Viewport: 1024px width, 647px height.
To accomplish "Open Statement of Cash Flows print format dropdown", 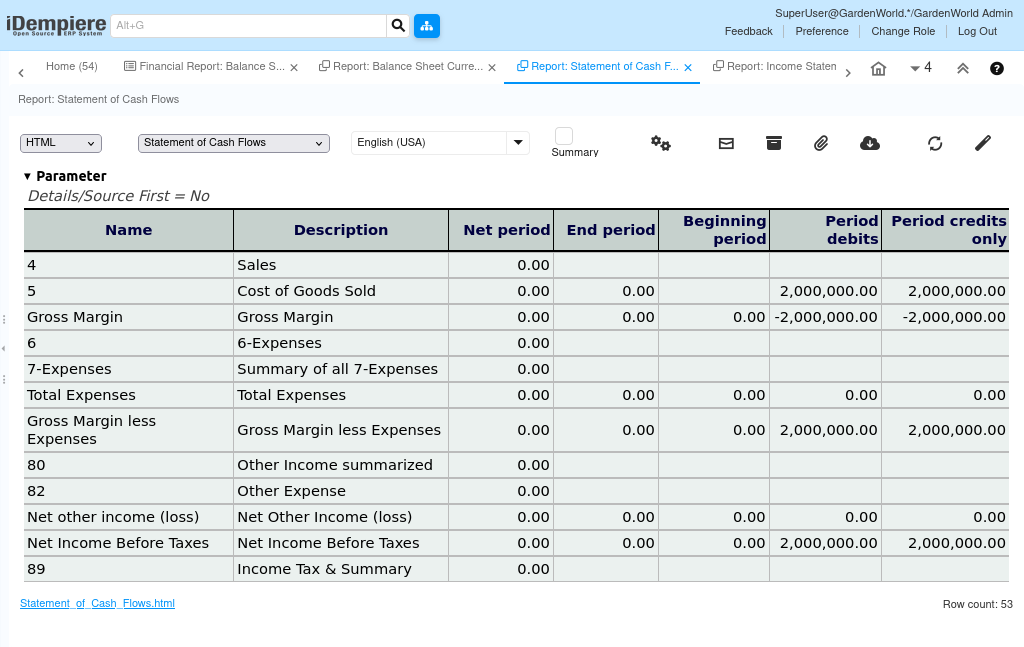I will tap(234, 143).
